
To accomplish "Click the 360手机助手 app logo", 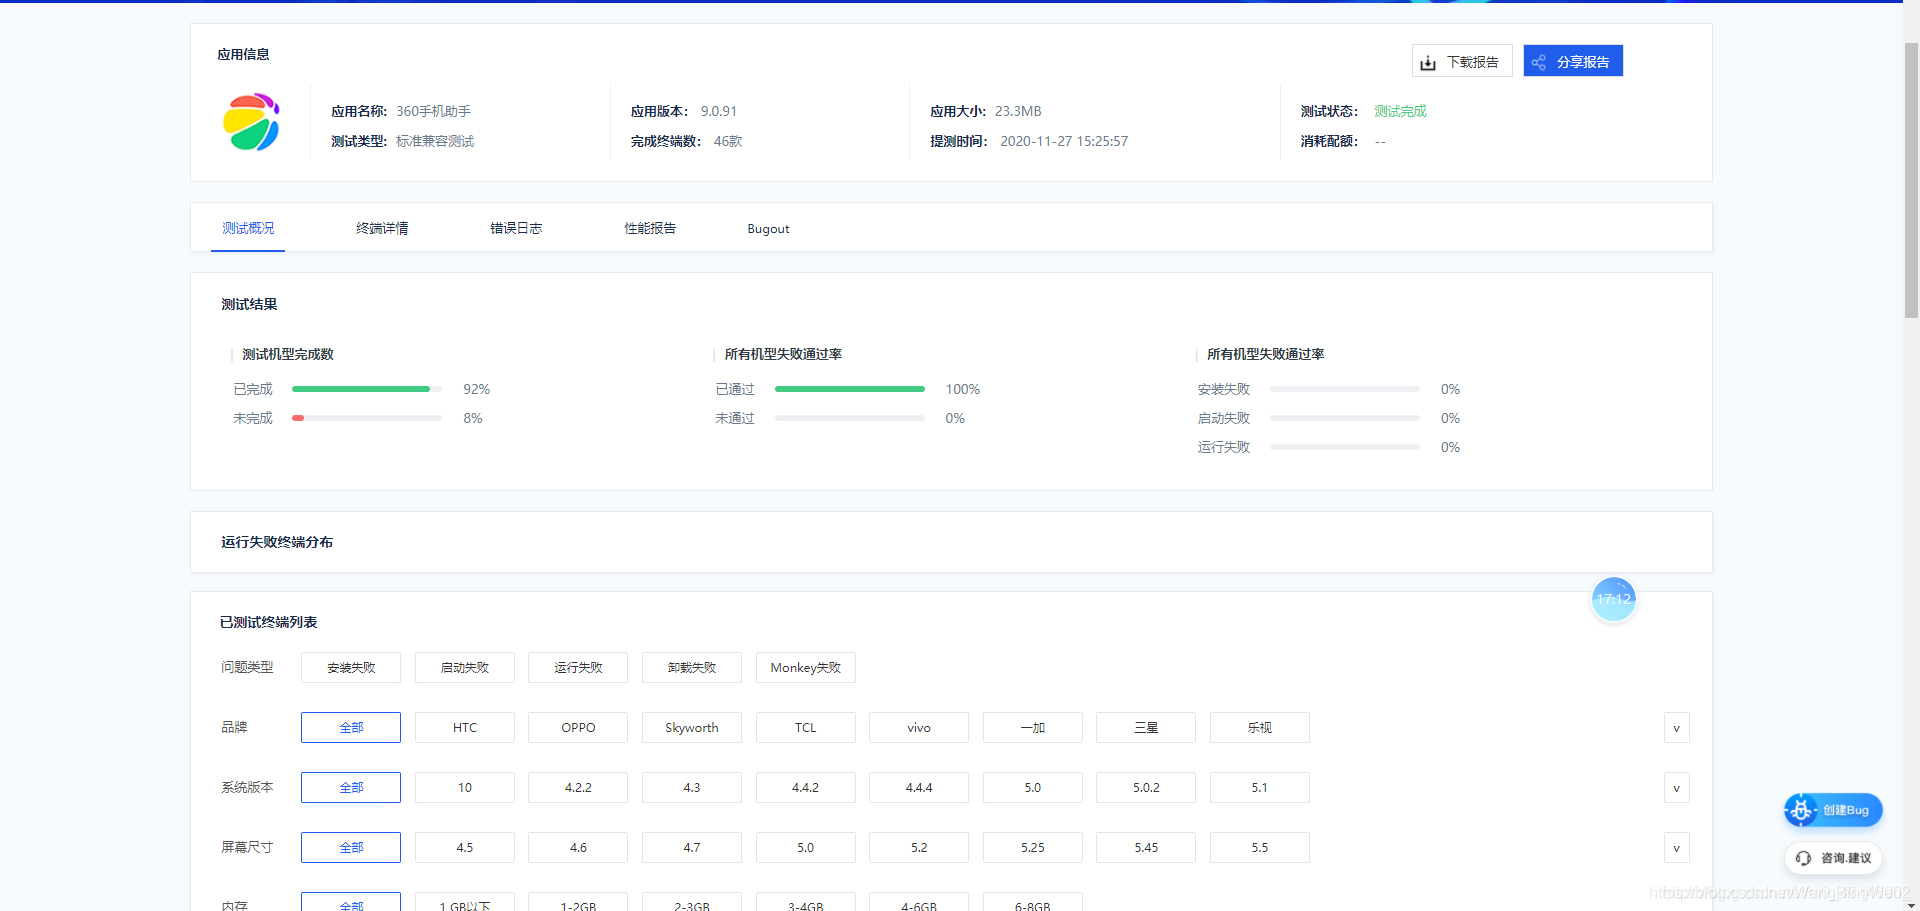I will click(x=251, y=123).
